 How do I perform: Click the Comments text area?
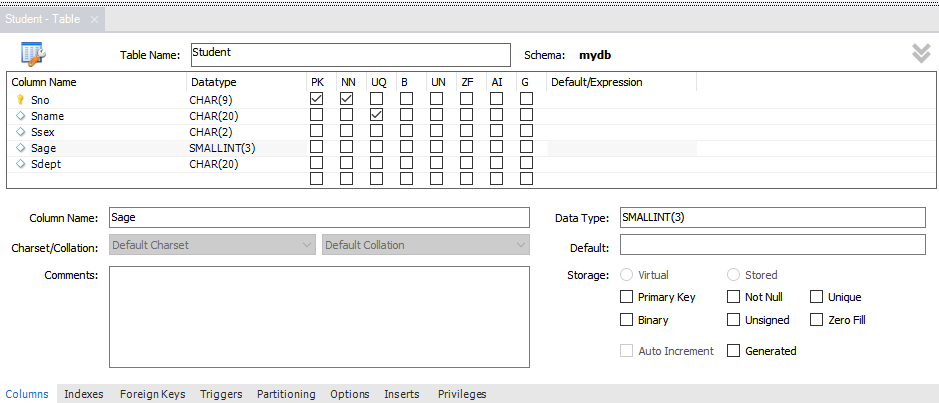[x=319, y=316]
